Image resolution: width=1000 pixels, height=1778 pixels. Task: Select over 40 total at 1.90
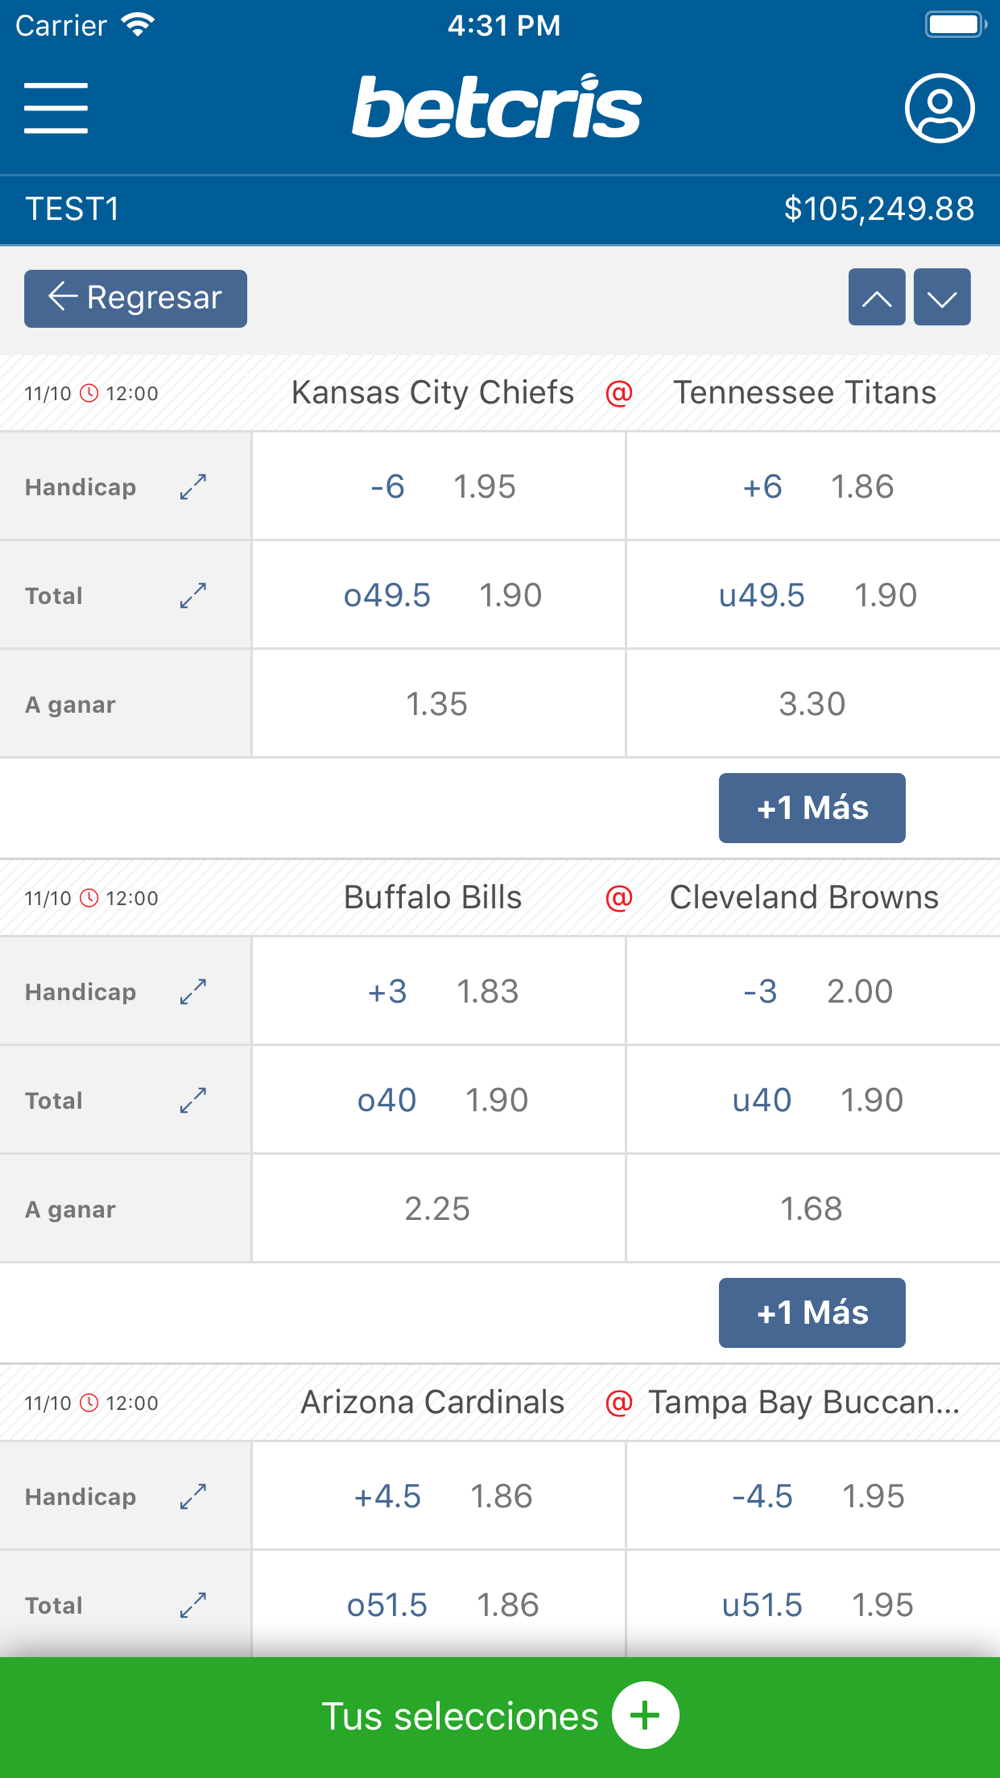(439, 1100)
